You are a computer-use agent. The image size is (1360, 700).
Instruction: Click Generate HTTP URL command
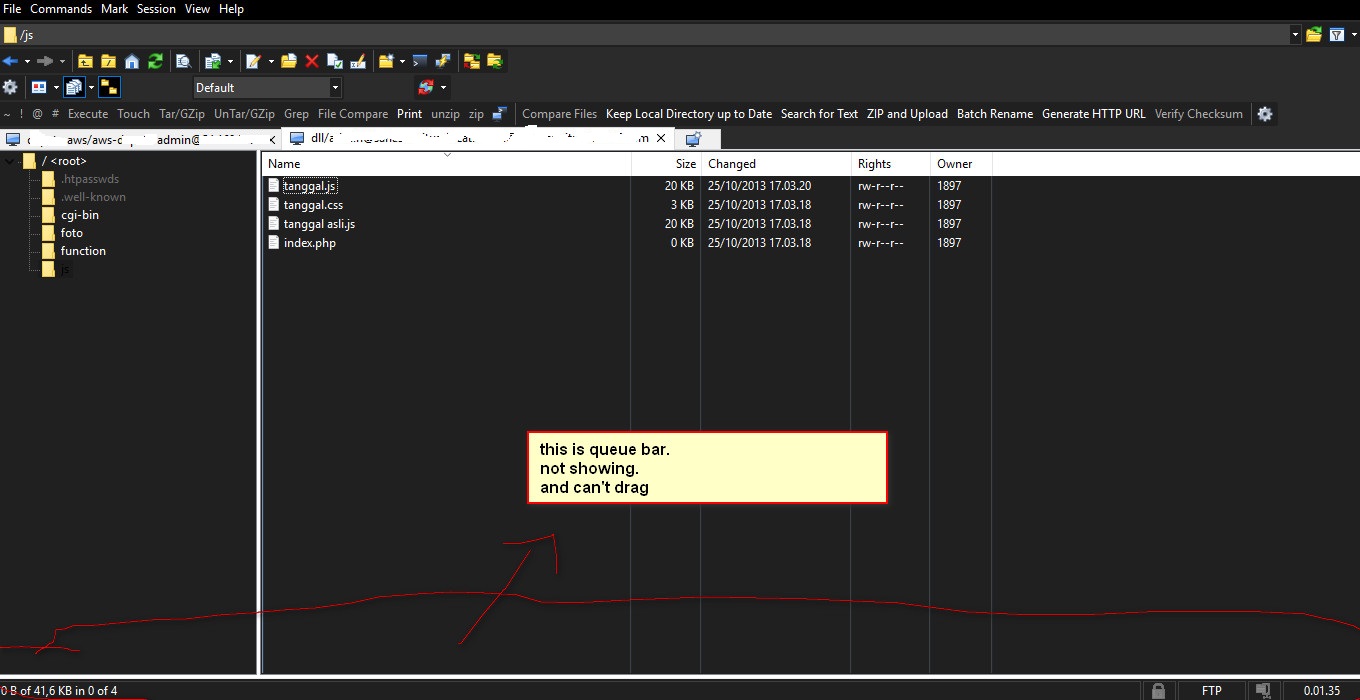[x=1093, y=114]
